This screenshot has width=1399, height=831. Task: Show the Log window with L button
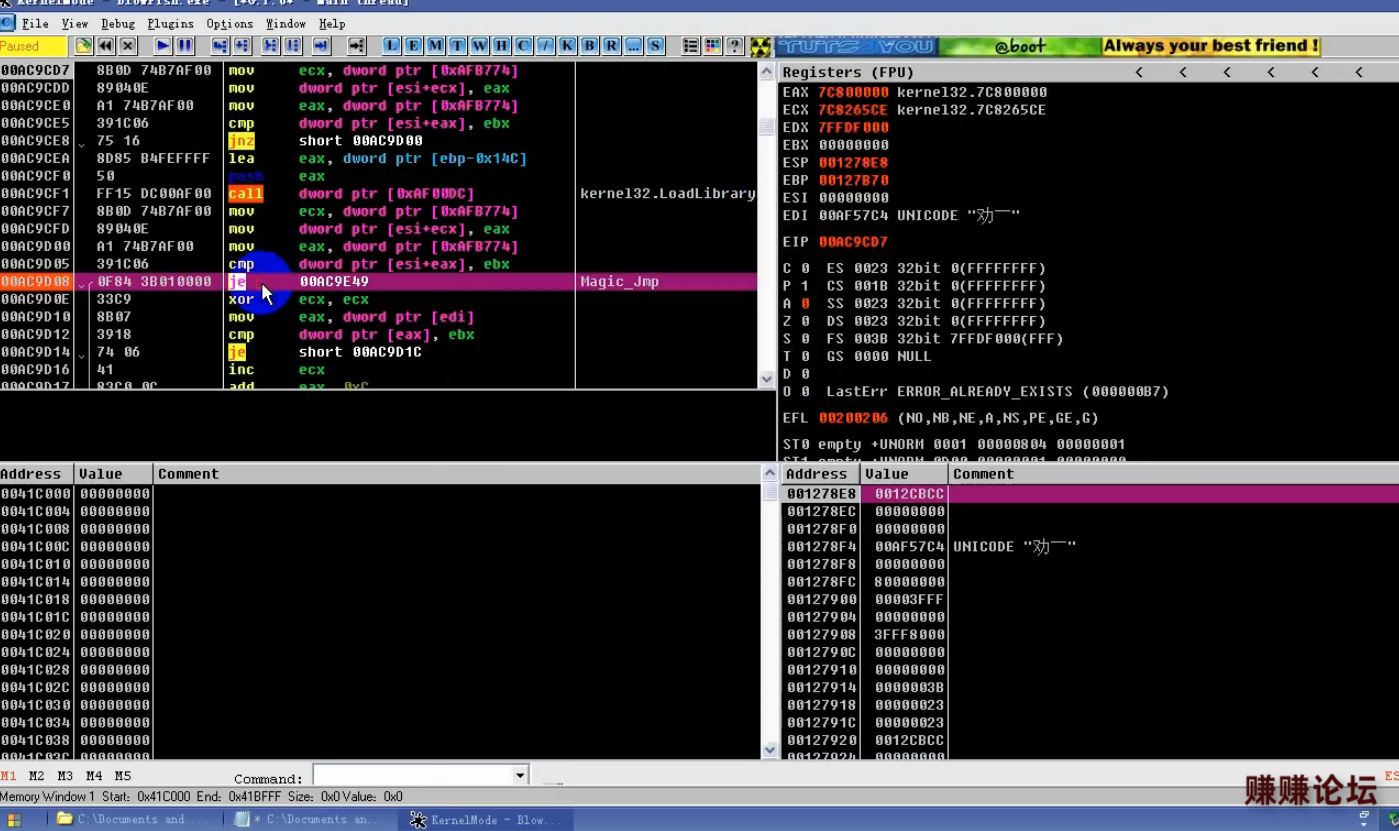click(x=392, y=46)
